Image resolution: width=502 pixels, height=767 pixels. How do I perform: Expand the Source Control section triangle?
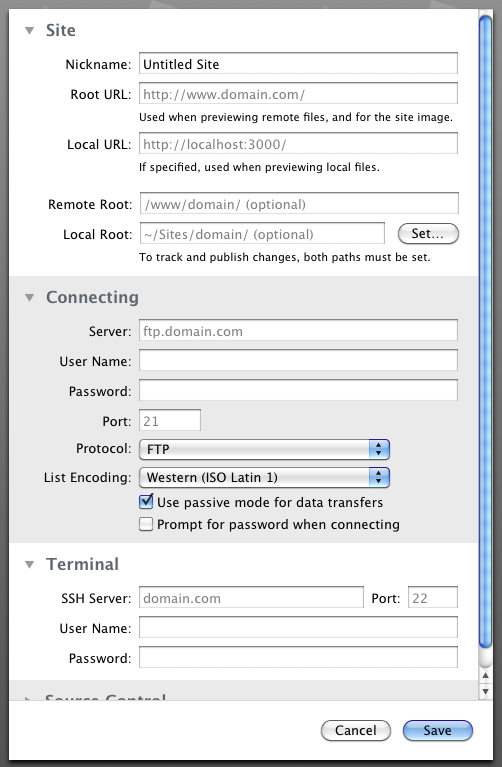pos(28,698)
